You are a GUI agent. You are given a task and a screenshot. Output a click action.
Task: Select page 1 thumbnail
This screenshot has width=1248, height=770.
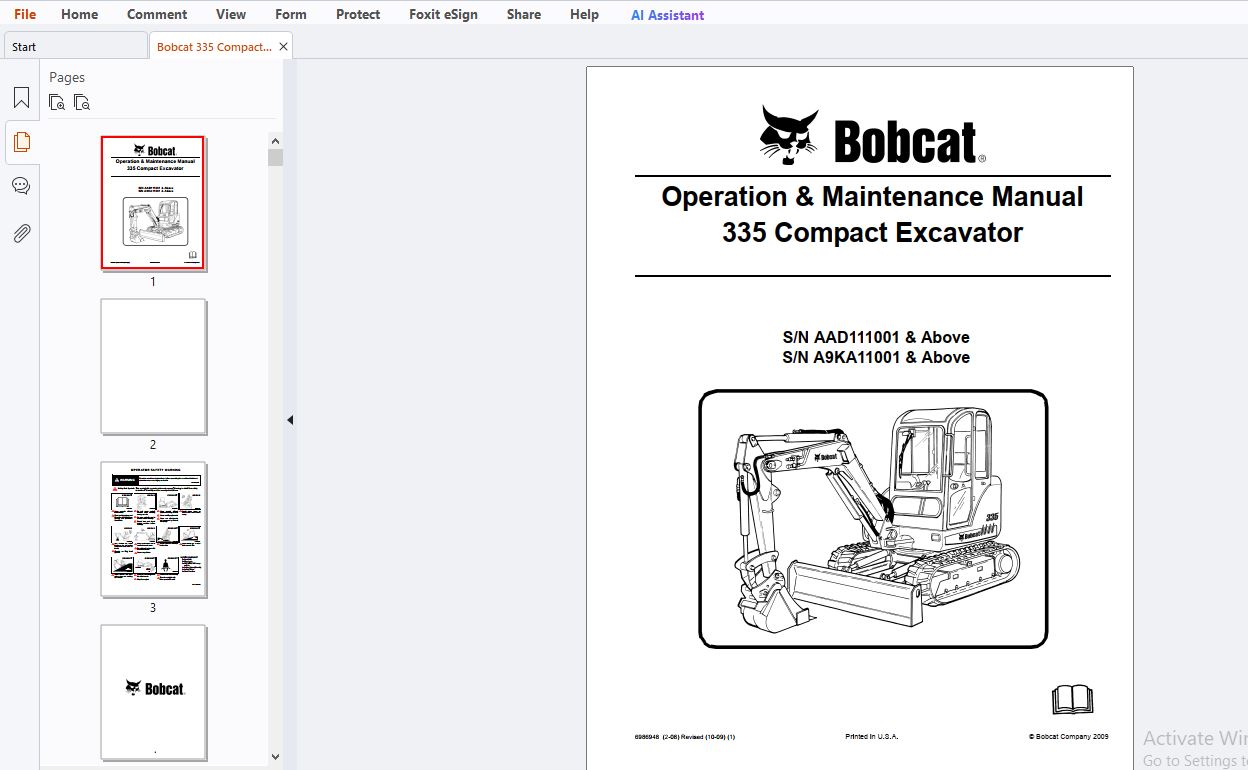[153, 203]
